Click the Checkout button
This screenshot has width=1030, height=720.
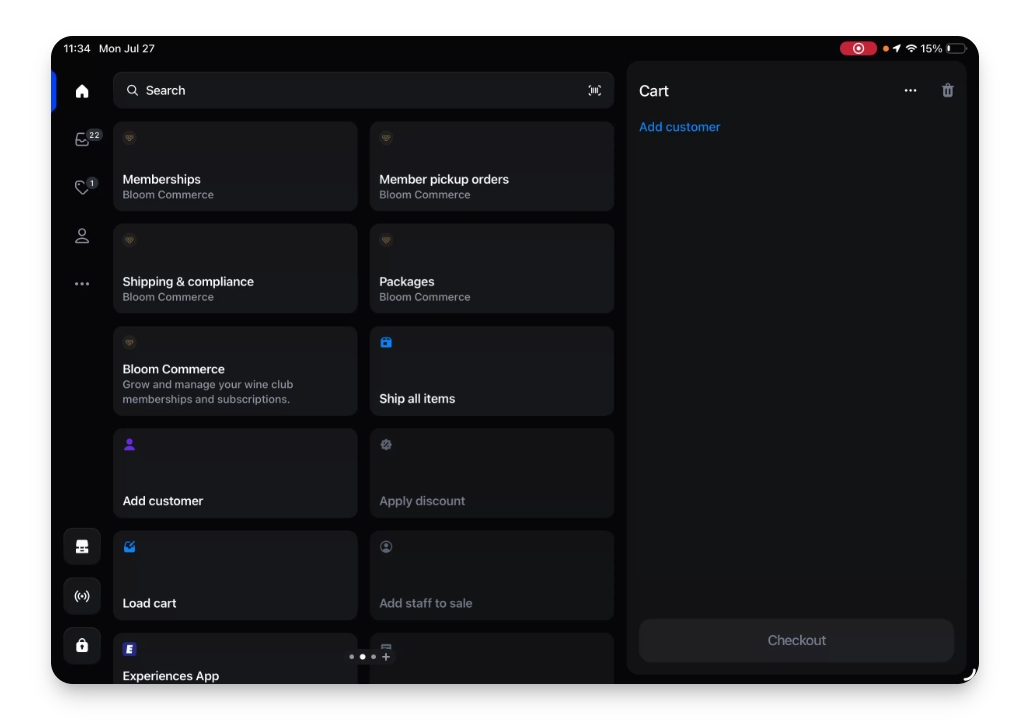796,640
